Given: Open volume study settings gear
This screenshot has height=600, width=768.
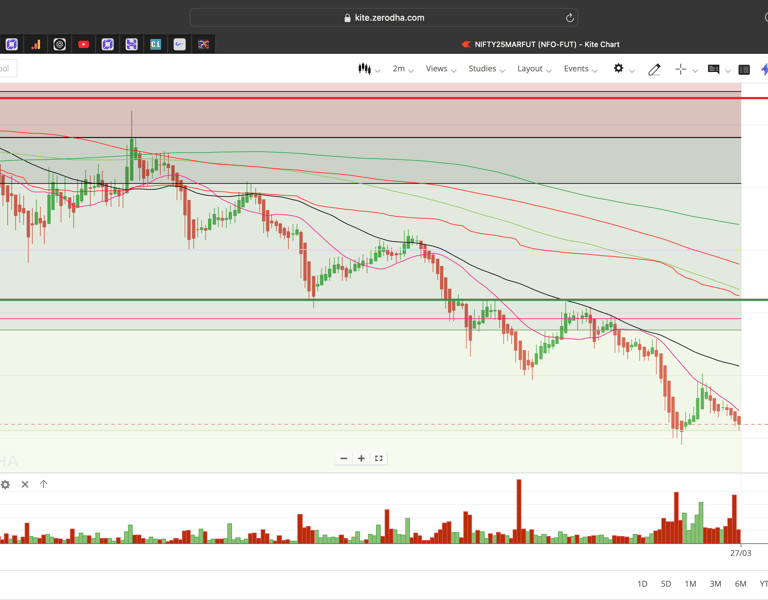Looking at the screenshot, I should 5,484.
